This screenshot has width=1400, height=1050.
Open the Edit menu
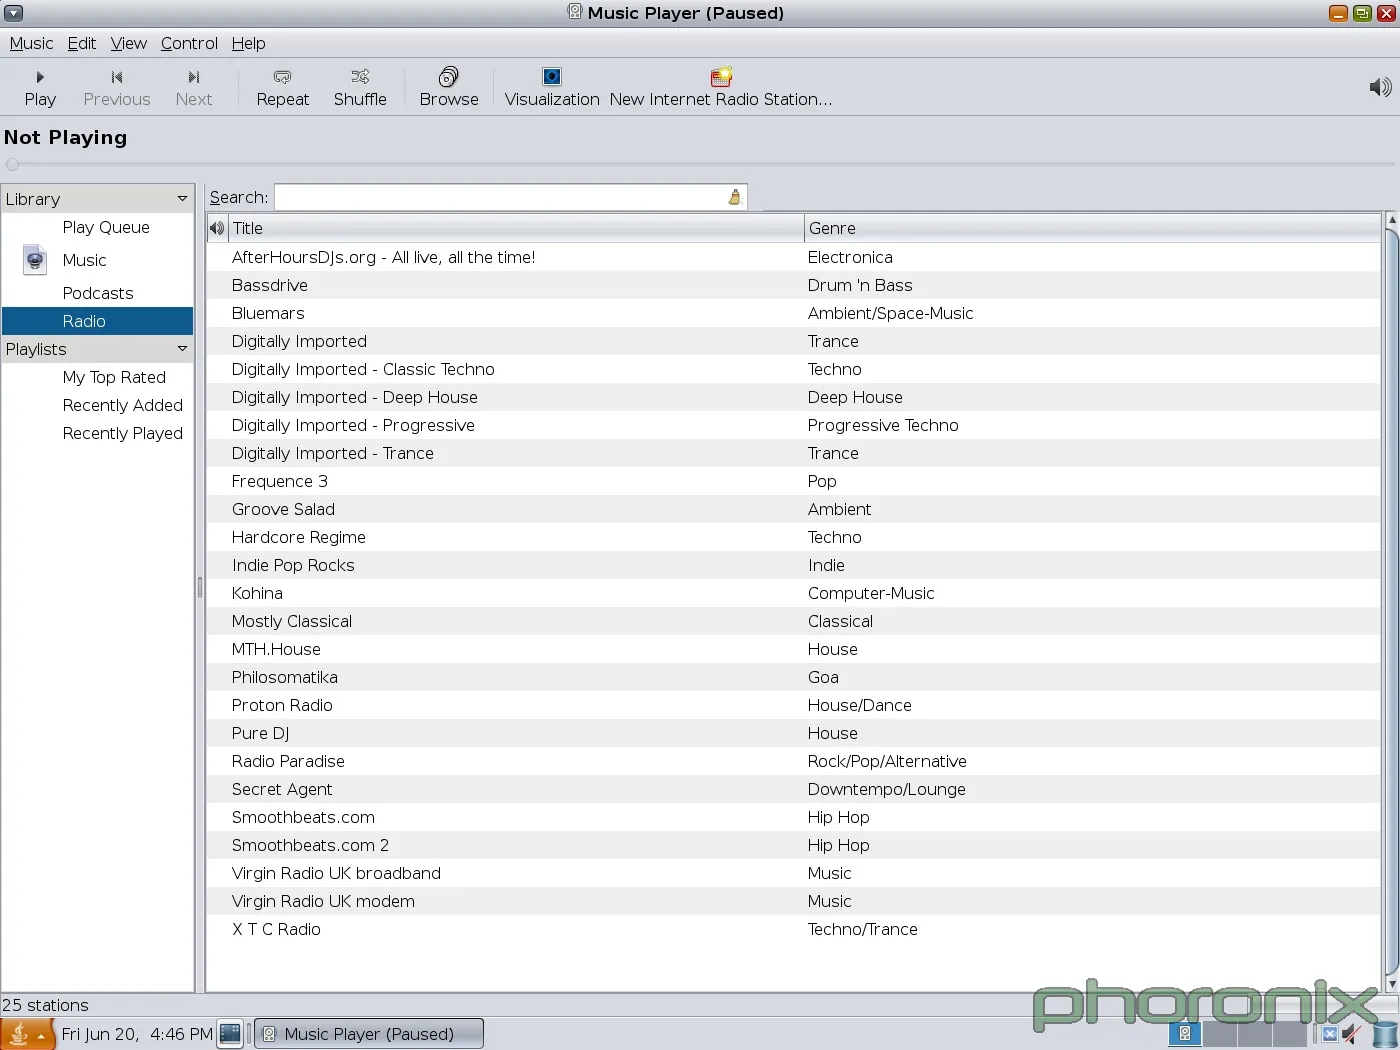click(82, 43)
